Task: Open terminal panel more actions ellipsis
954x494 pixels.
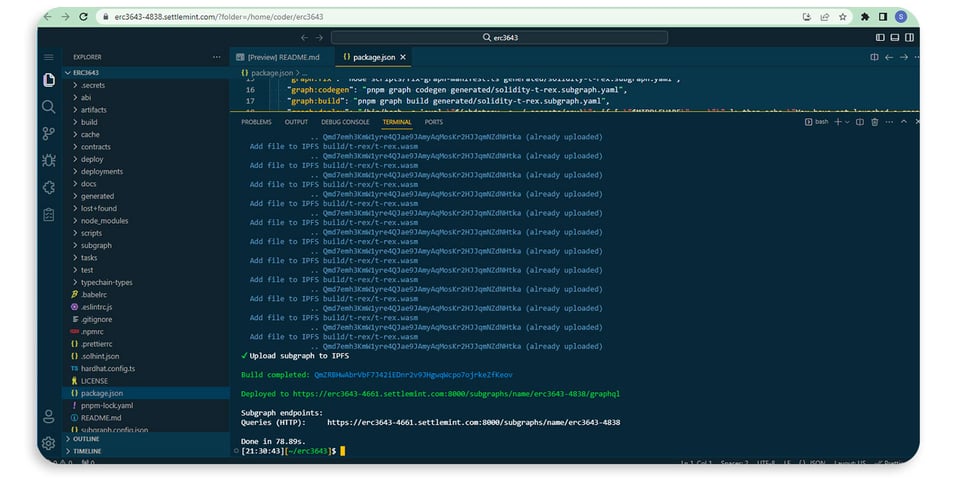Action: pos(889,122)
